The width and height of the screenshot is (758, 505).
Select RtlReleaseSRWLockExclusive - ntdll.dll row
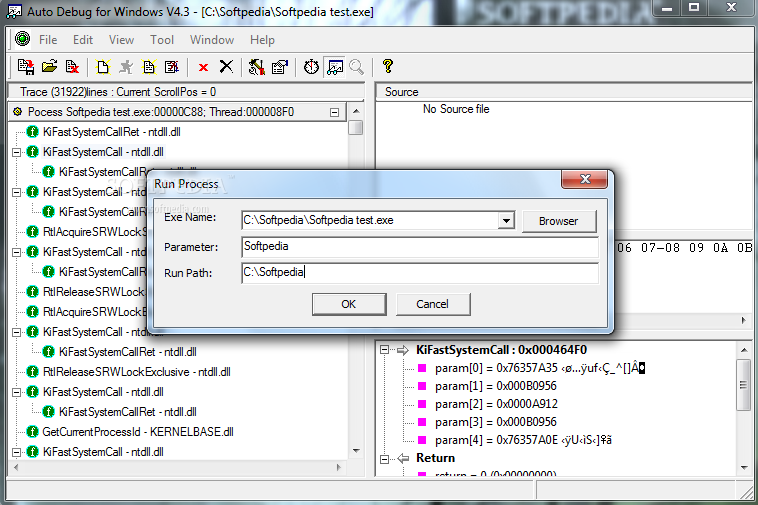(137, 372)
